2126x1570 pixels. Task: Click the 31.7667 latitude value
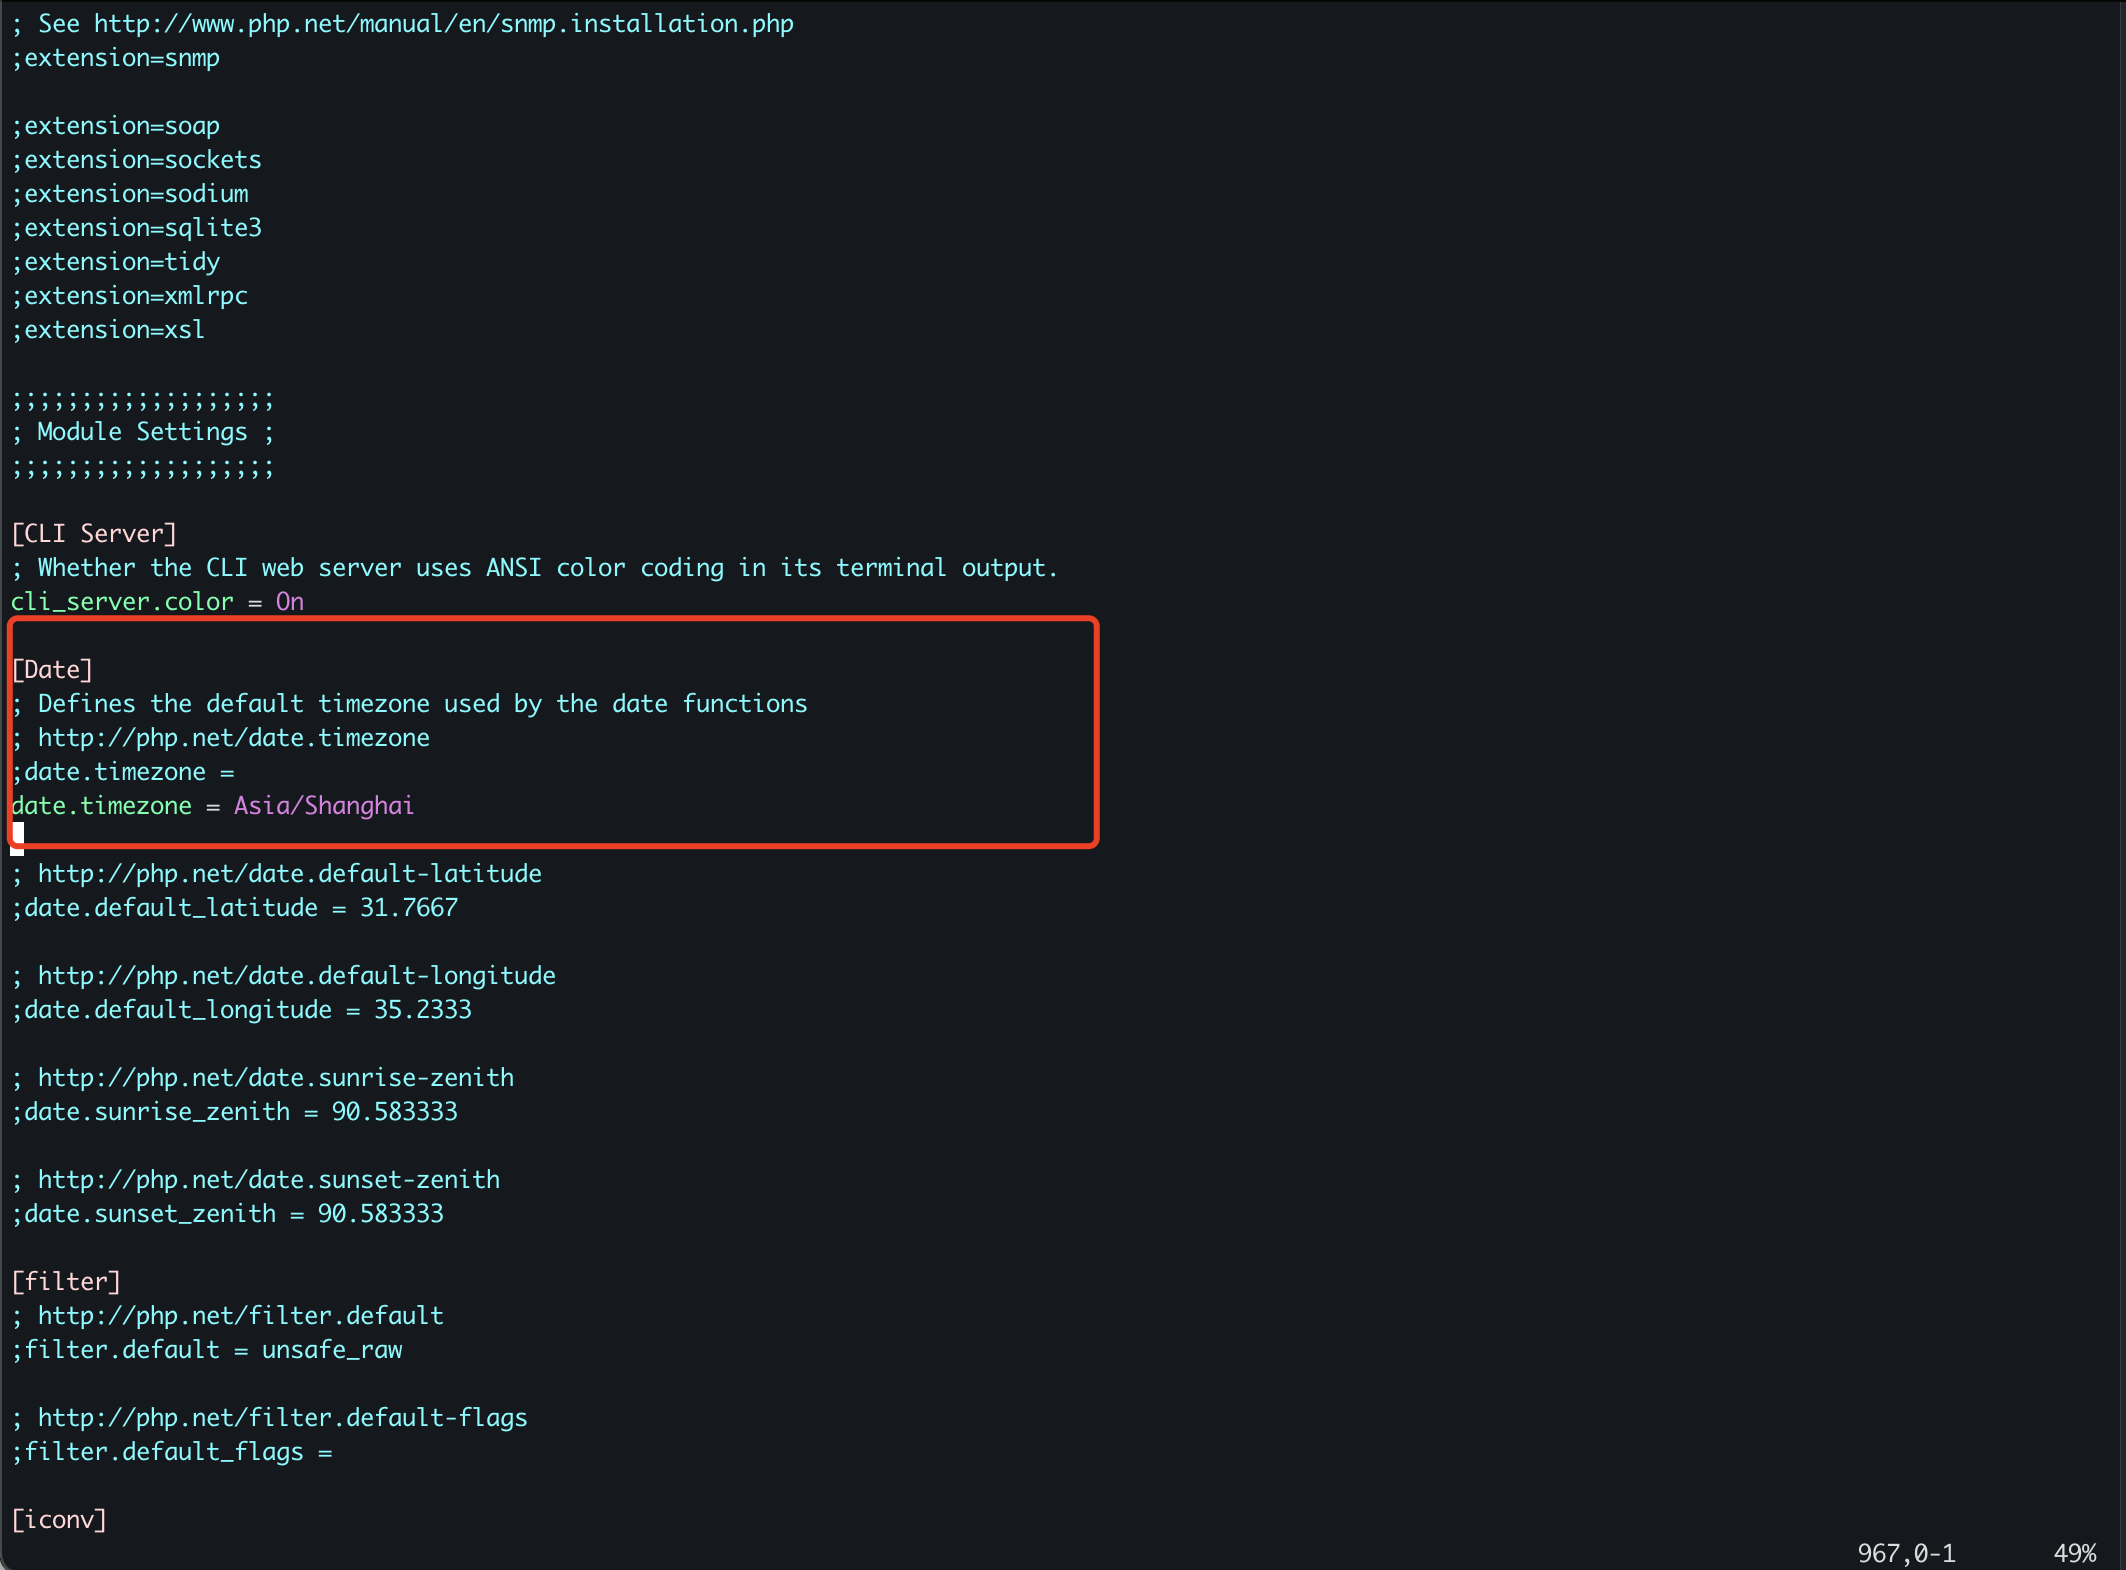click(408, 908)
